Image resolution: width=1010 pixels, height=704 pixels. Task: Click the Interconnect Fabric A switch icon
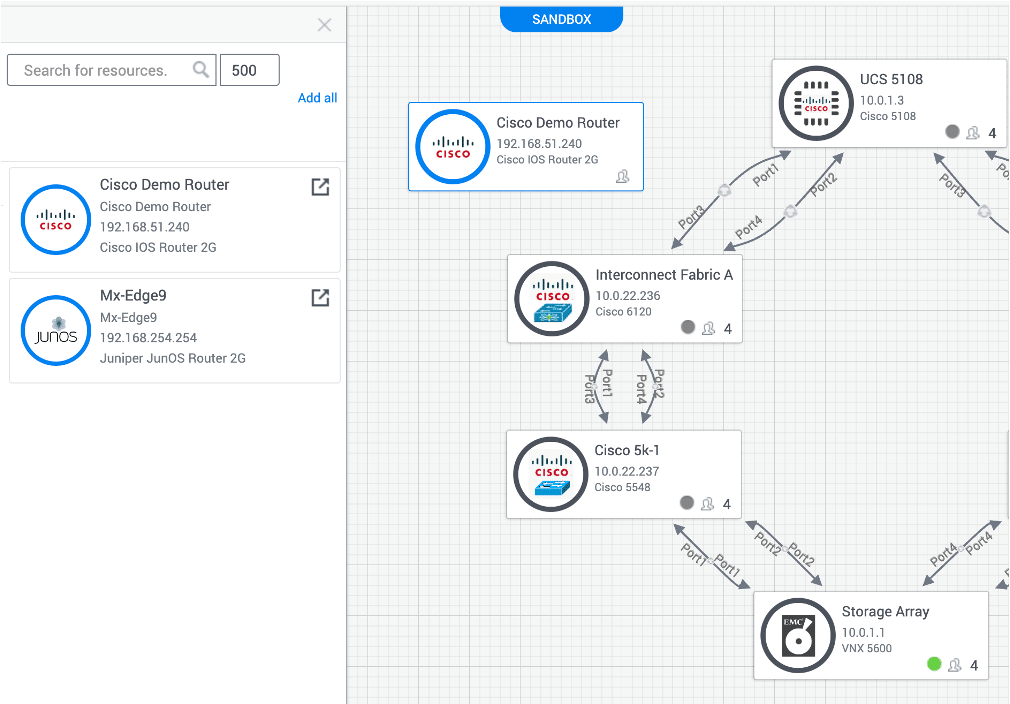pyautogui.click(x=552, y=299)
